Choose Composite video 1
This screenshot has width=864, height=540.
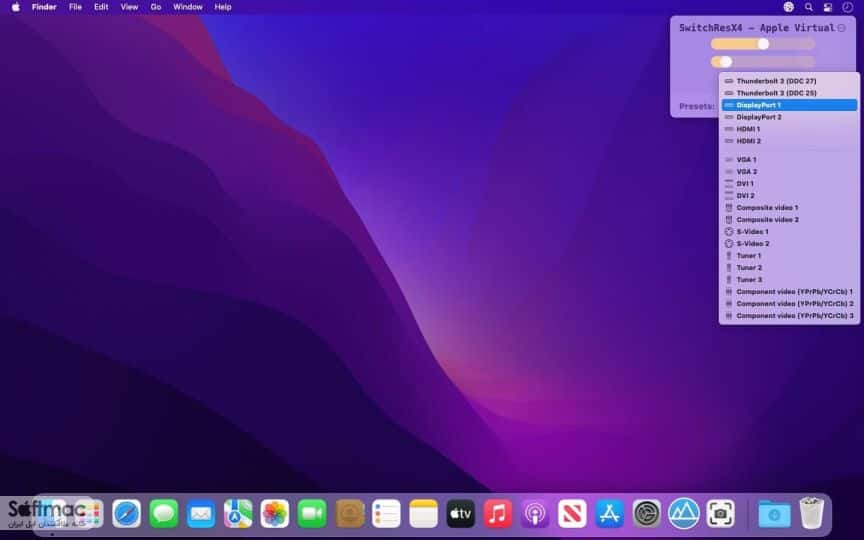(x=789, y=208)
